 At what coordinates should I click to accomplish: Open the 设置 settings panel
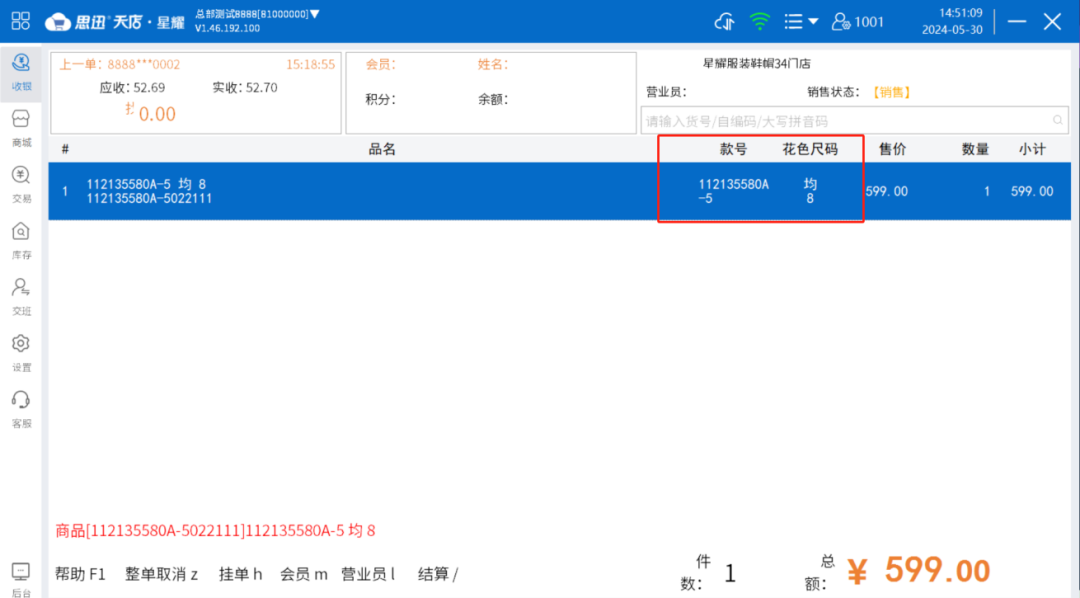[22, 352]
